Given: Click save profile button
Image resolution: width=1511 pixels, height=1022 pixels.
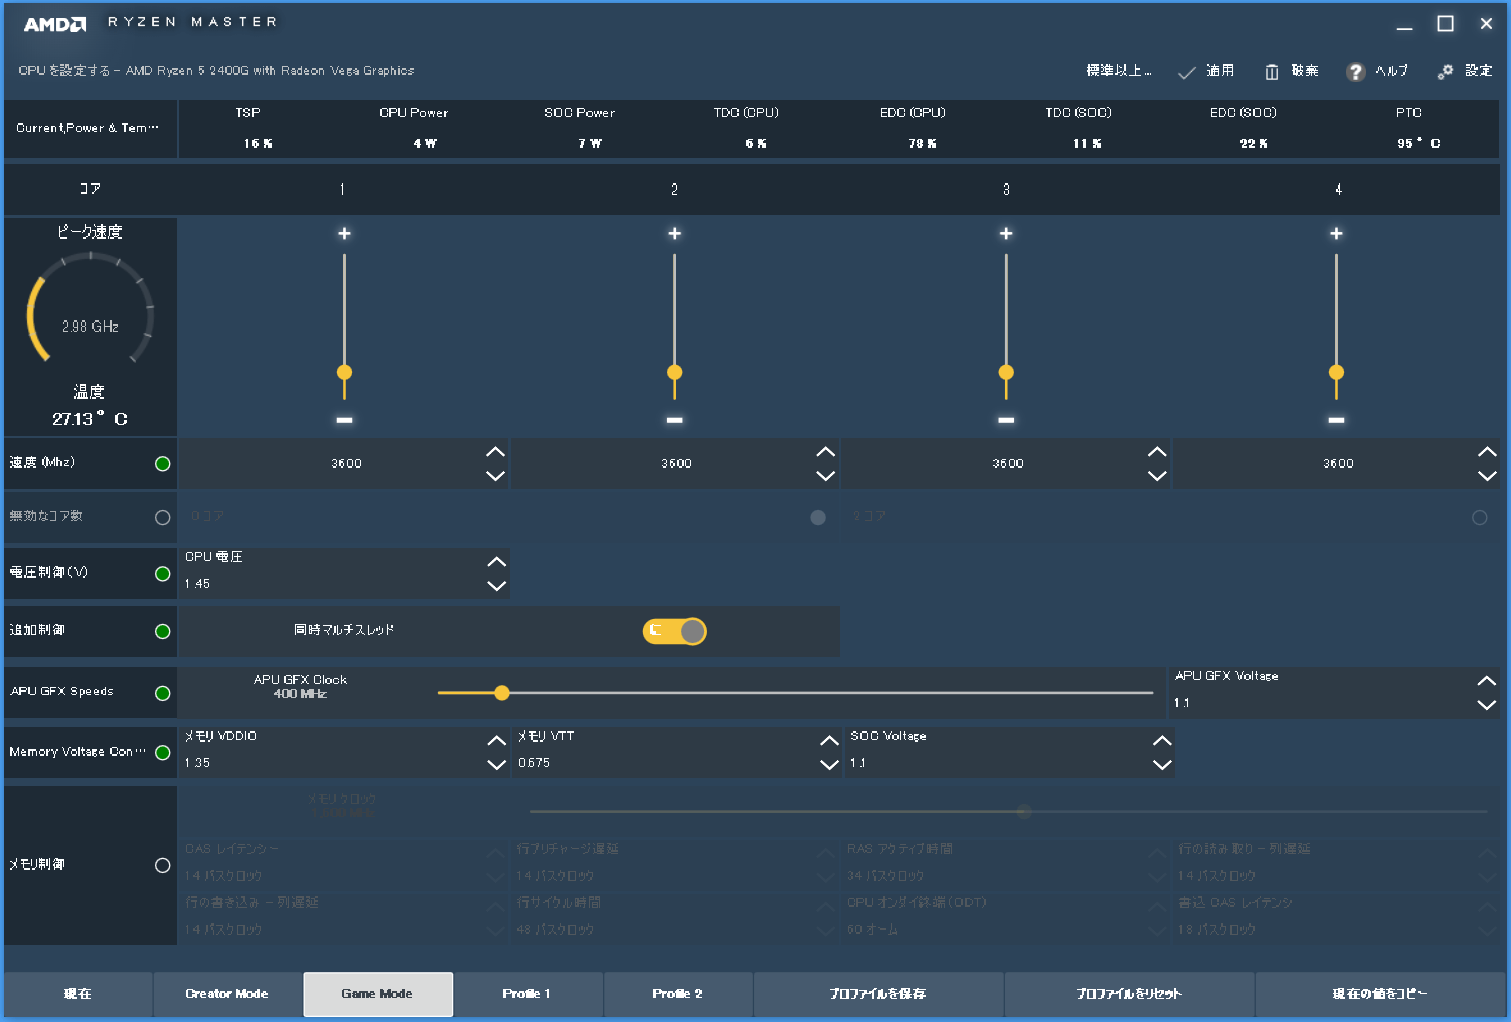Looking at the screenshot, I should pos(878,994).
